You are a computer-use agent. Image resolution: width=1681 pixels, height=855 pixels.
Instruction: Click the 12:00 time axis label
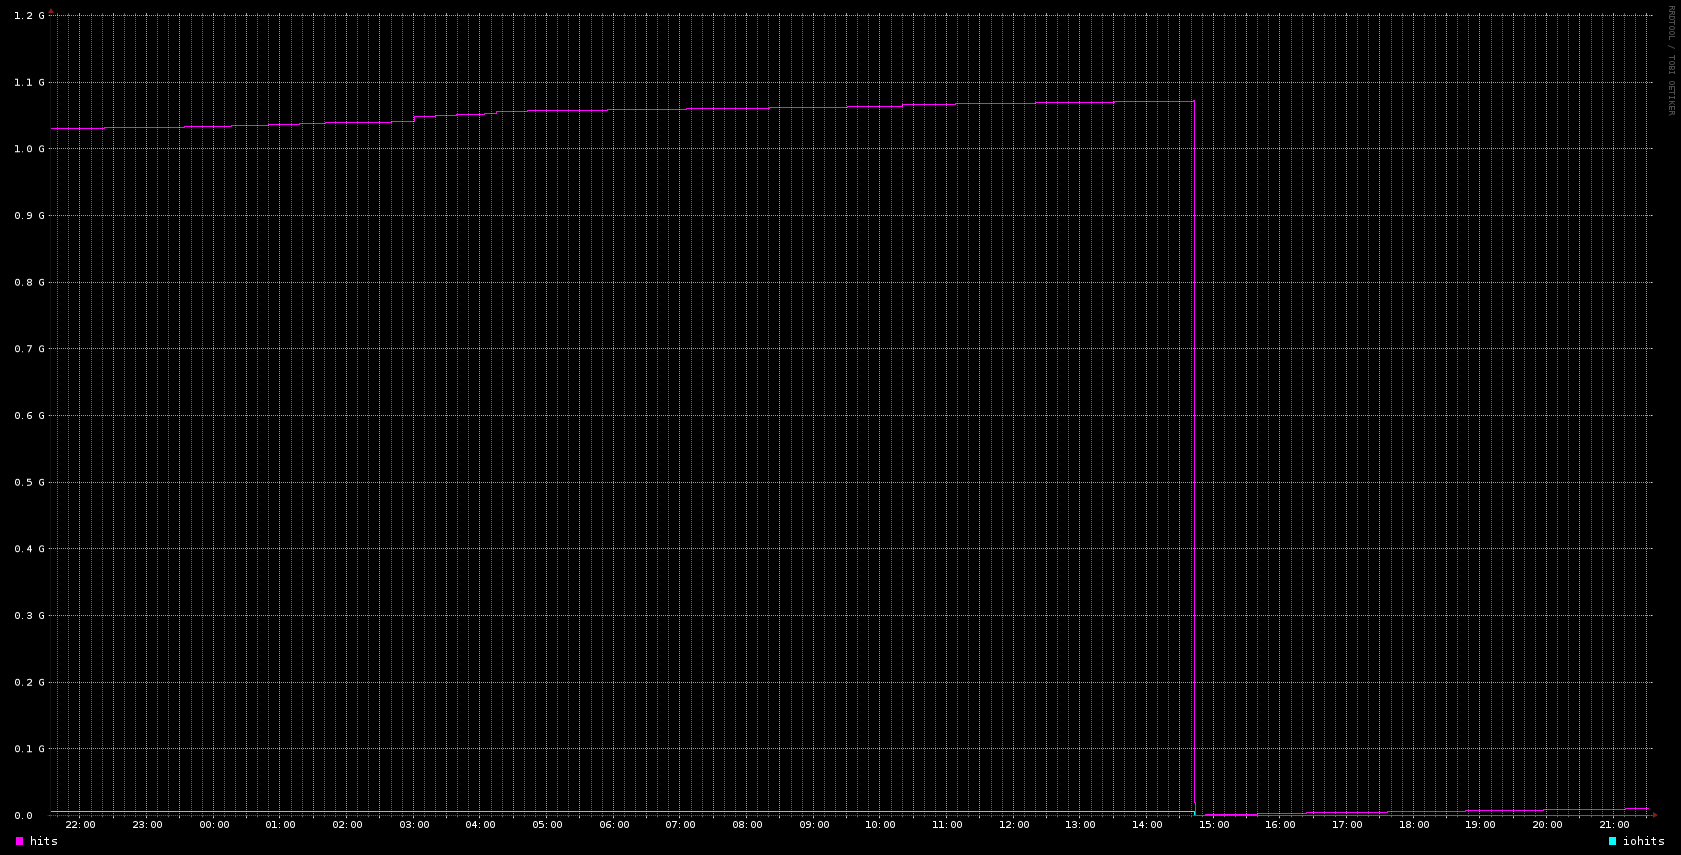[1014, 825]
